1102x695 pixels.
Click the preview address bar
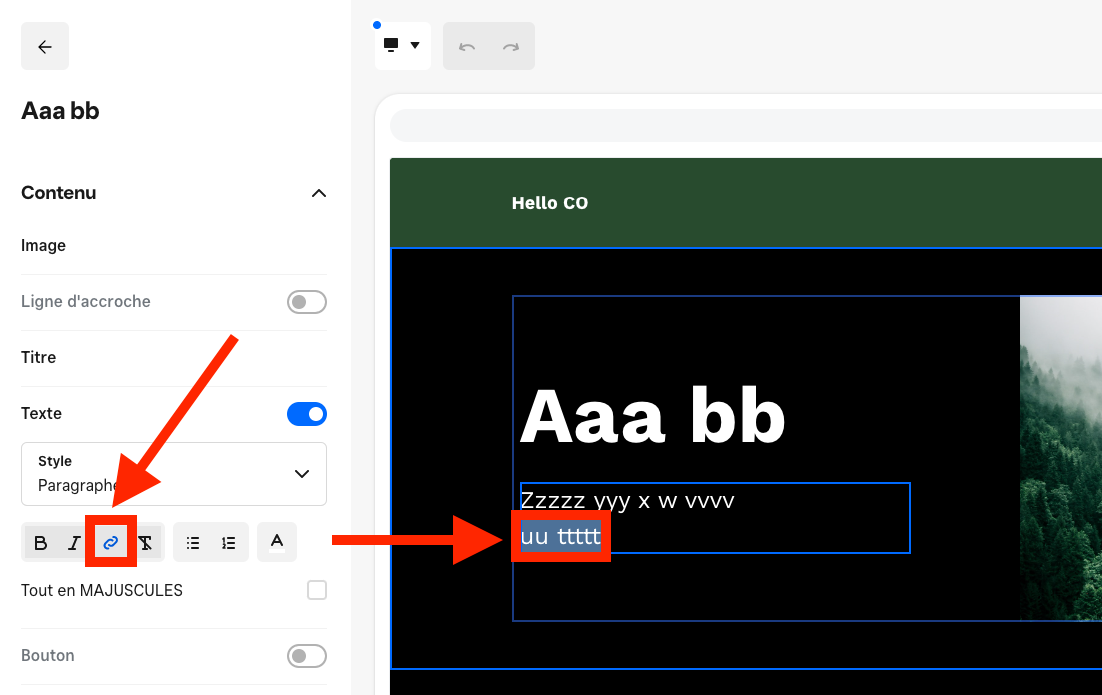point(746,126)
